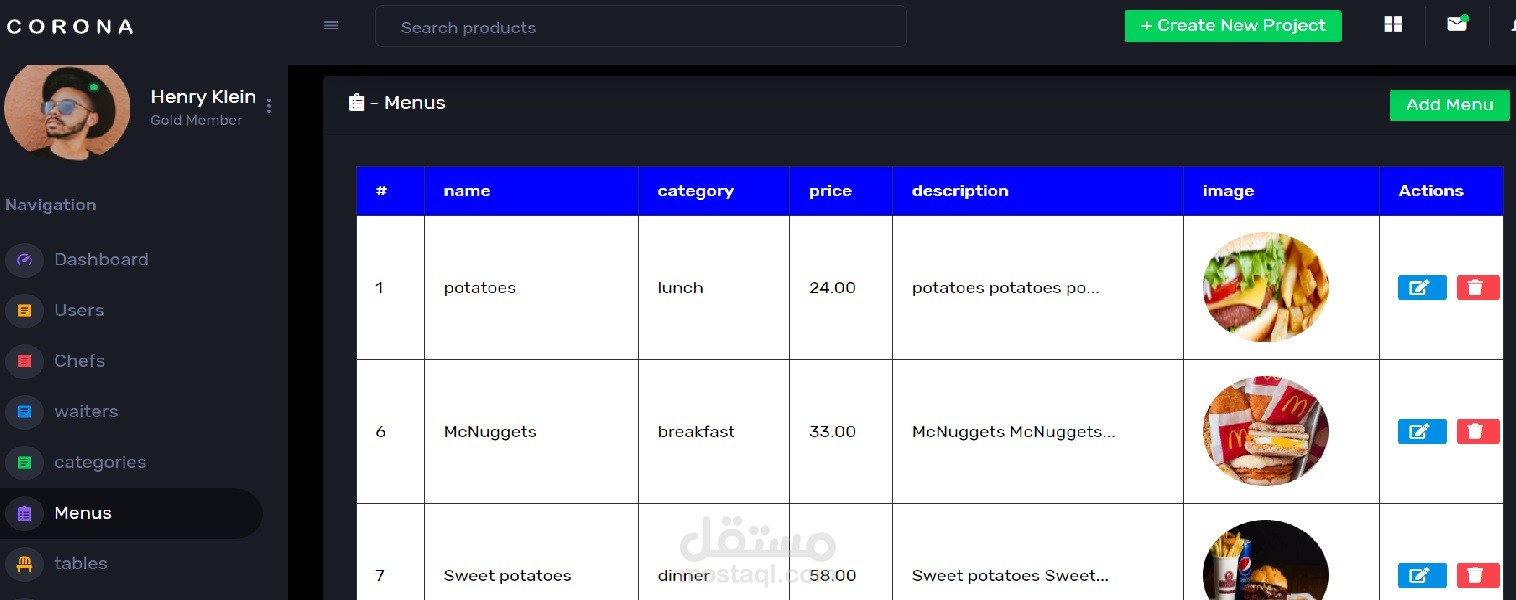Click the potatoes burger image thumbnail
Screen dimensions: 1516x600
[x=1265, y=288]
